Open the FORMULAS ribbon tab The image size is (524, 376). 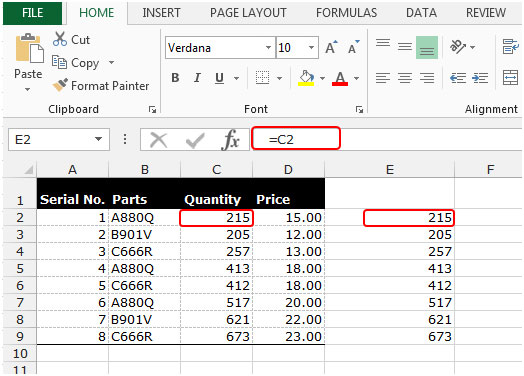click(347, 13)
